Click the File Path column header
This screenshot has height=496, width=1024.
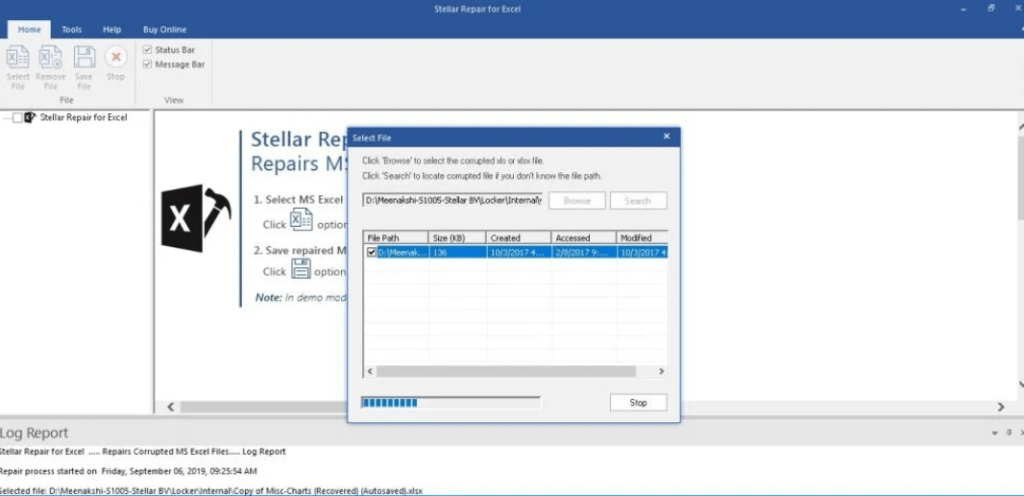click(396, 238)
